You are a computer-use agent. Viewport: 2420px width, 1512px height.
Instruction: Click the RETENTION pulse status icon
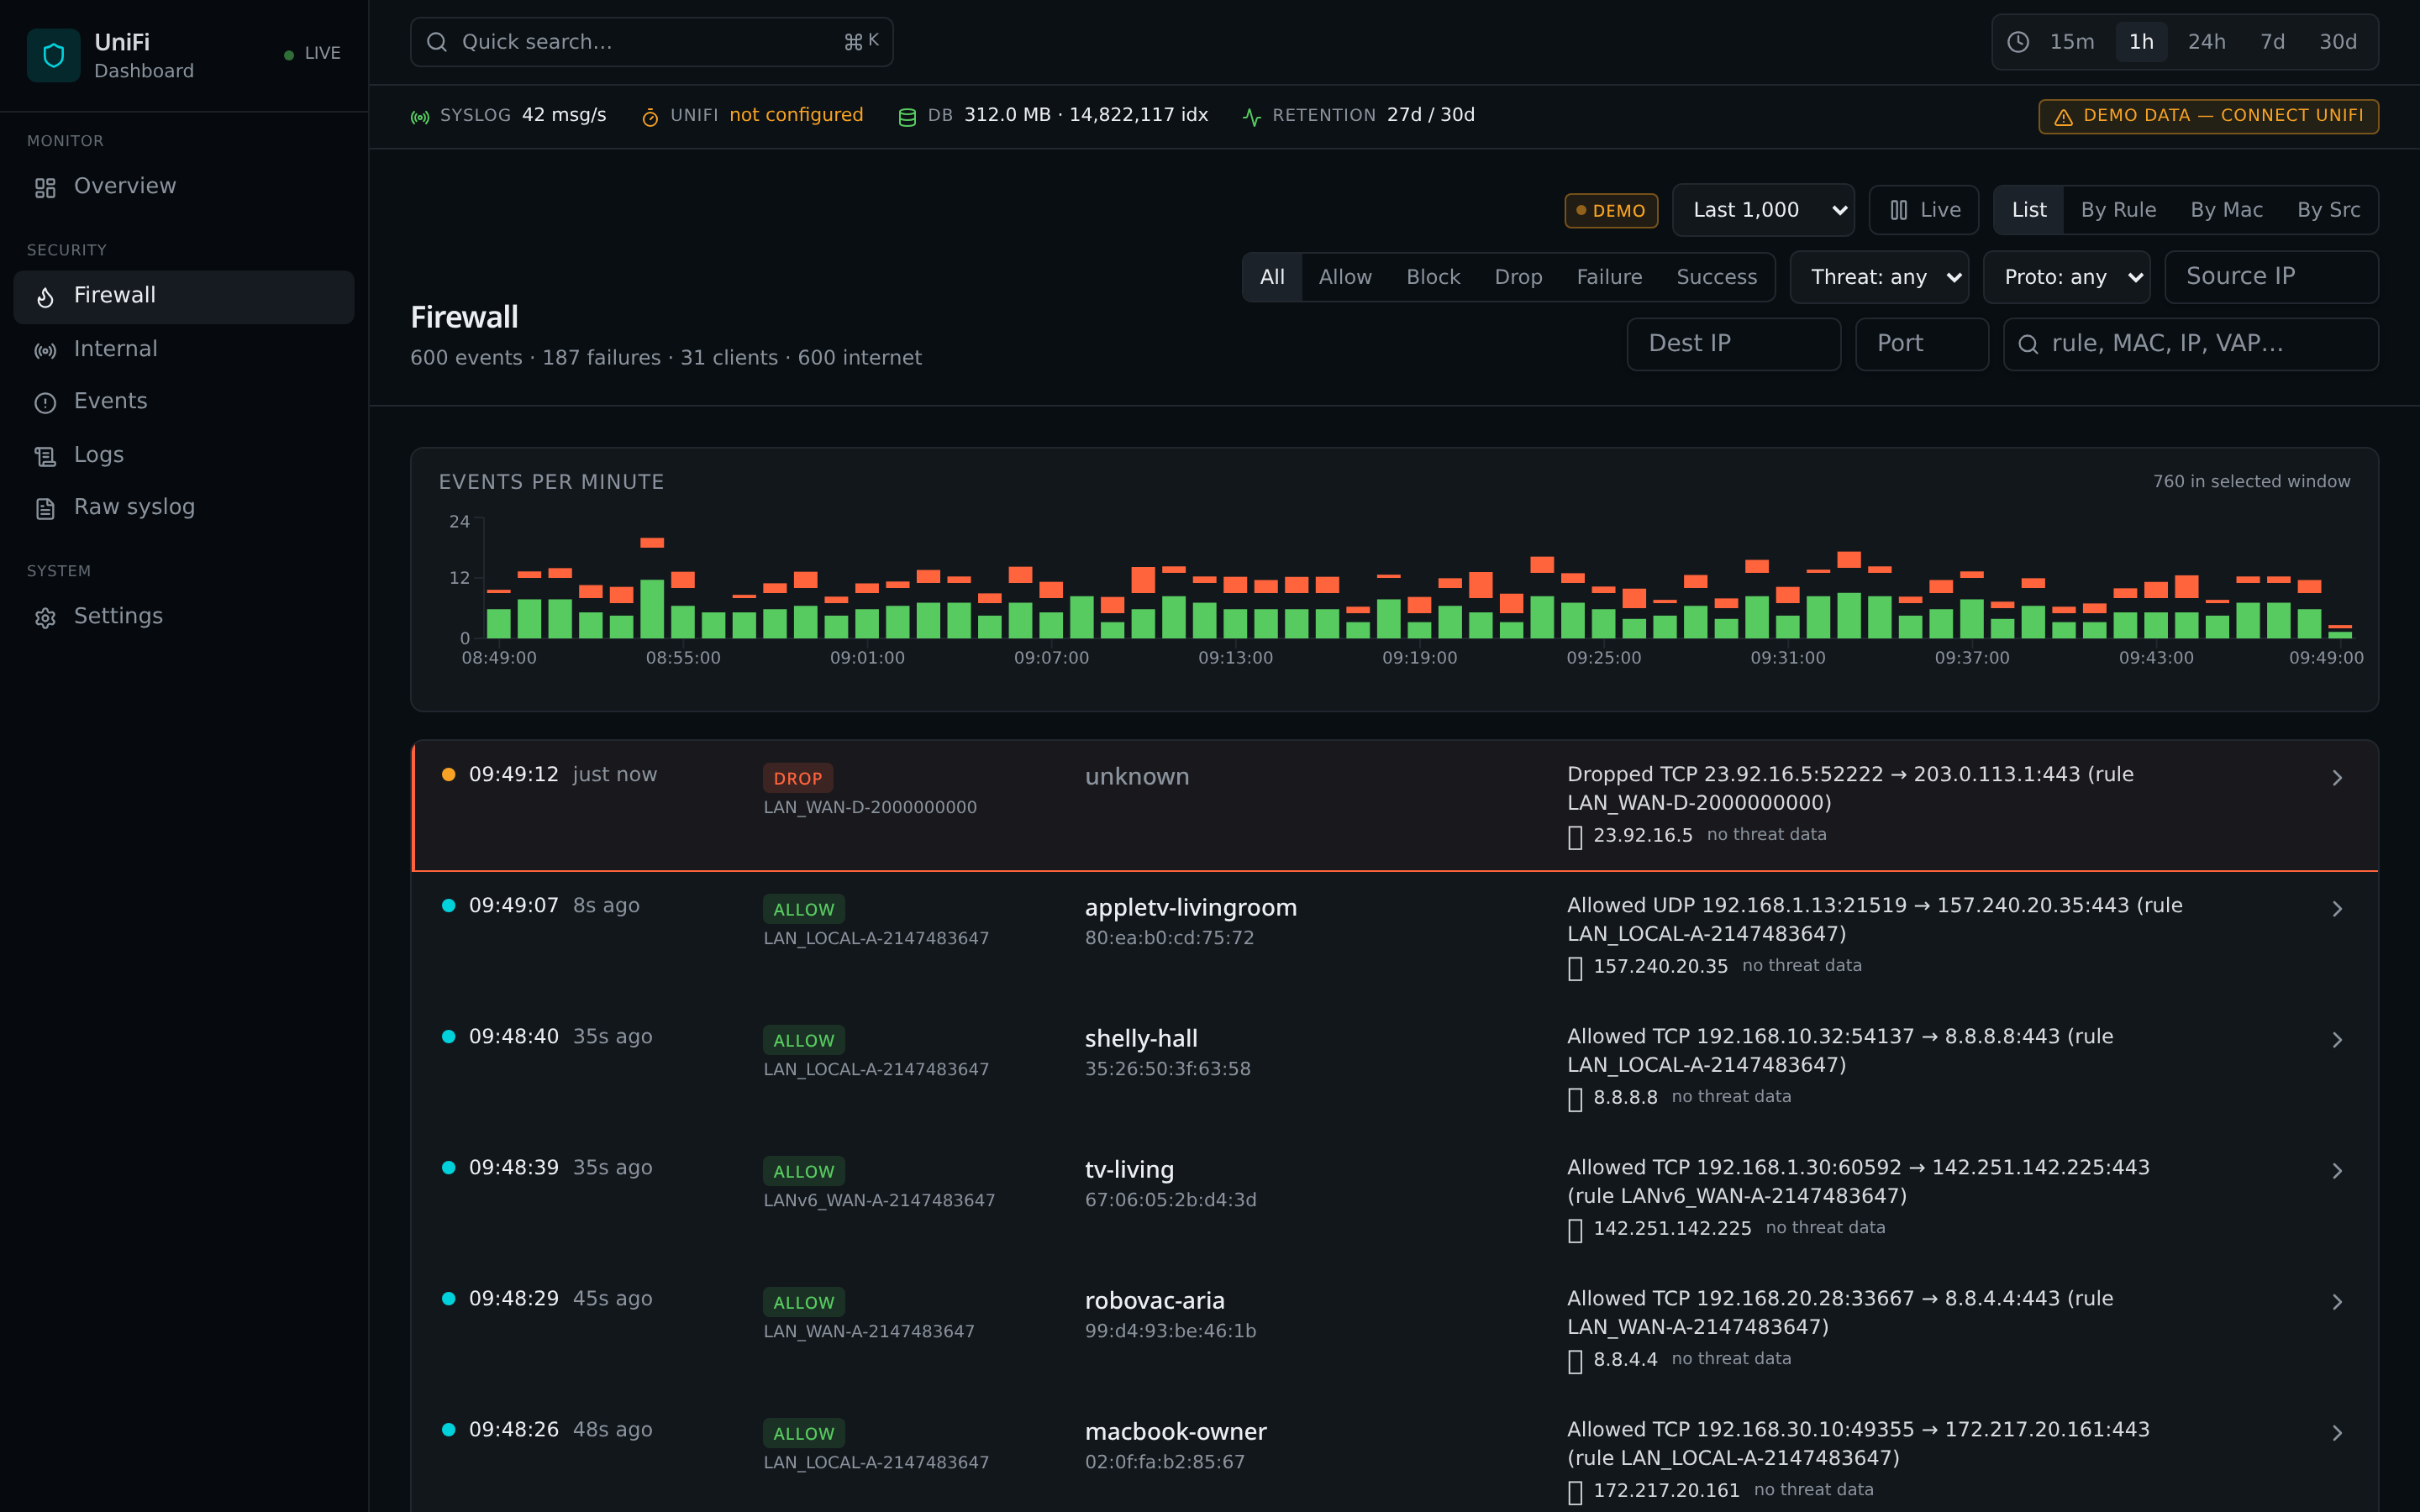pyautogui.click(x=1251, y=117)
